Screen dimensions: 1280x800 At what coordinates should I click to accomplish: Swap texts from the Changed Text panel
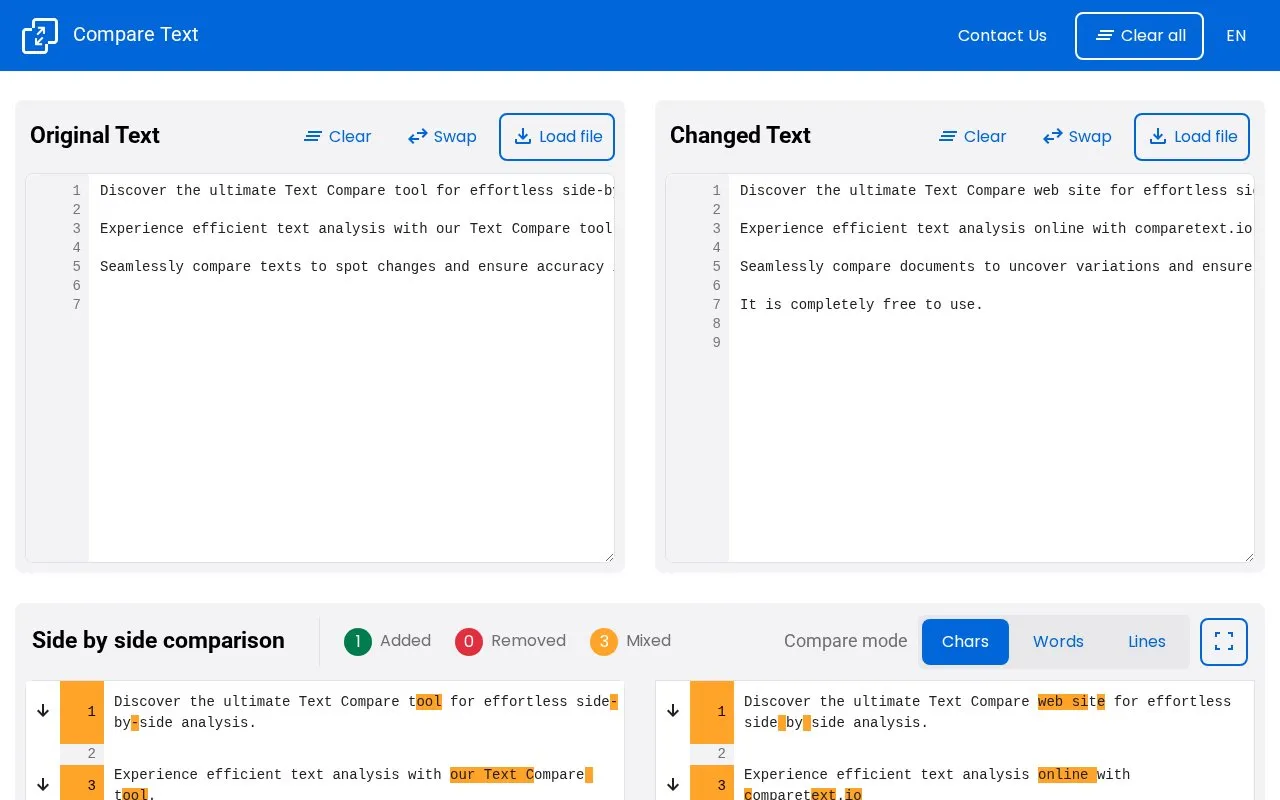pos(1077,137)
